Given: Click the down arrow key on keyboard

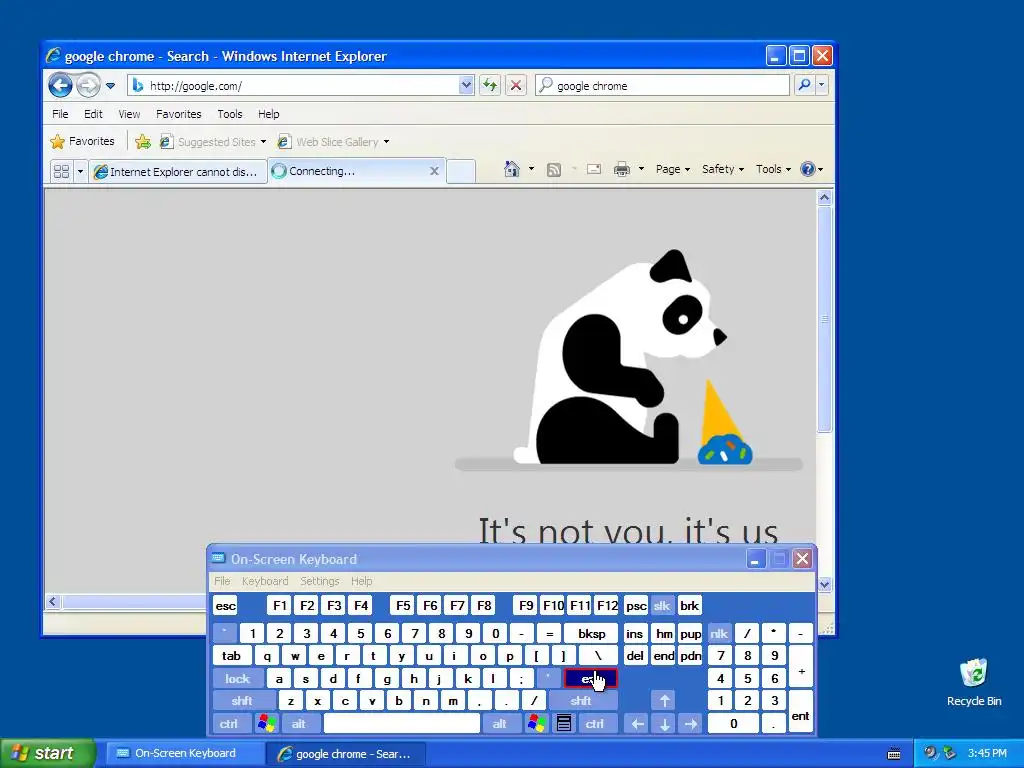Looking at the screenshot, I should pyautogui.click(x=664, y=724).
